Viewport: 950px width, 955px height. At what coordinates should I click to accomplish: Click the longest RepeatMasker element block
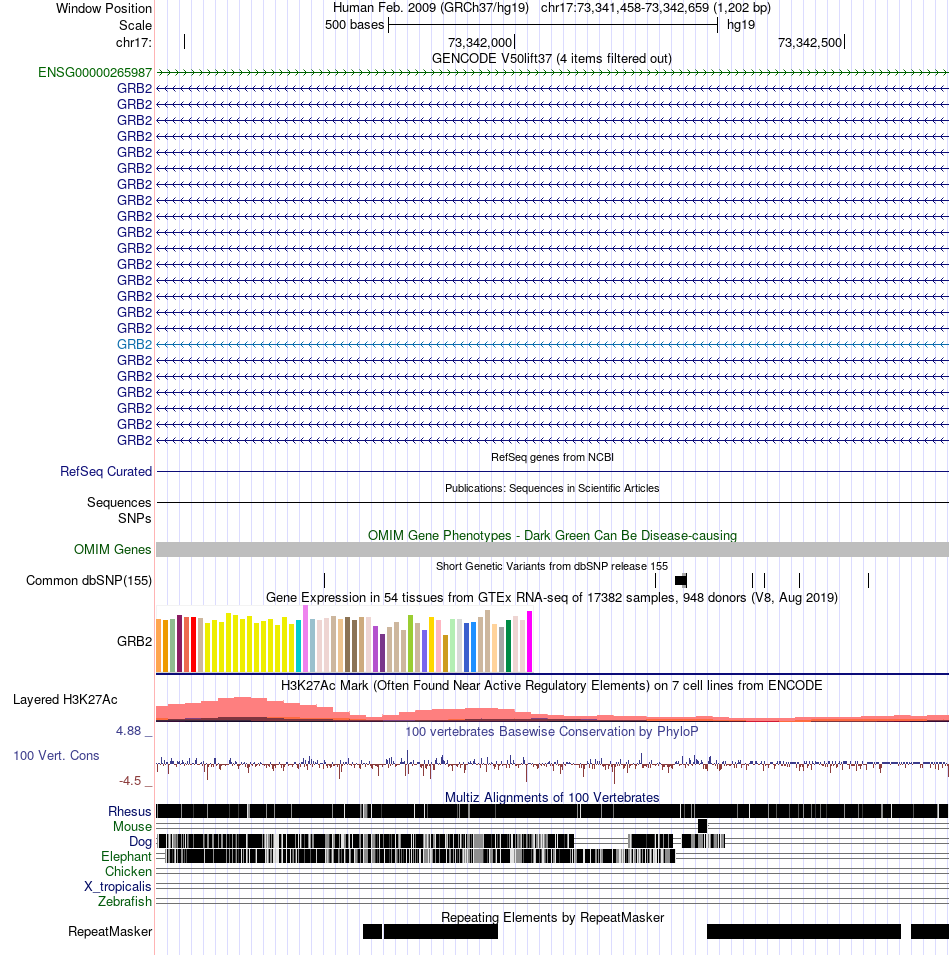point(804,931)
